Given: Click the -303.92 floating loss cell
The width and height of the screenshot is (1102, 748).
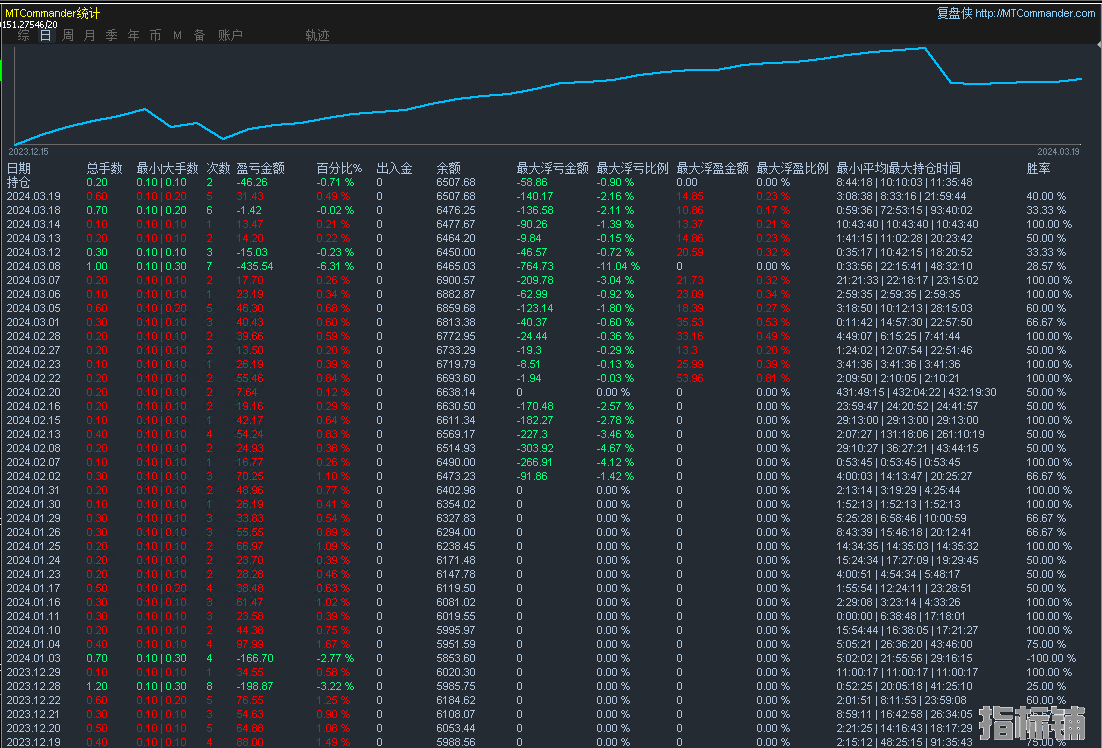Looking at the screenshot, I should click(535, 449).
